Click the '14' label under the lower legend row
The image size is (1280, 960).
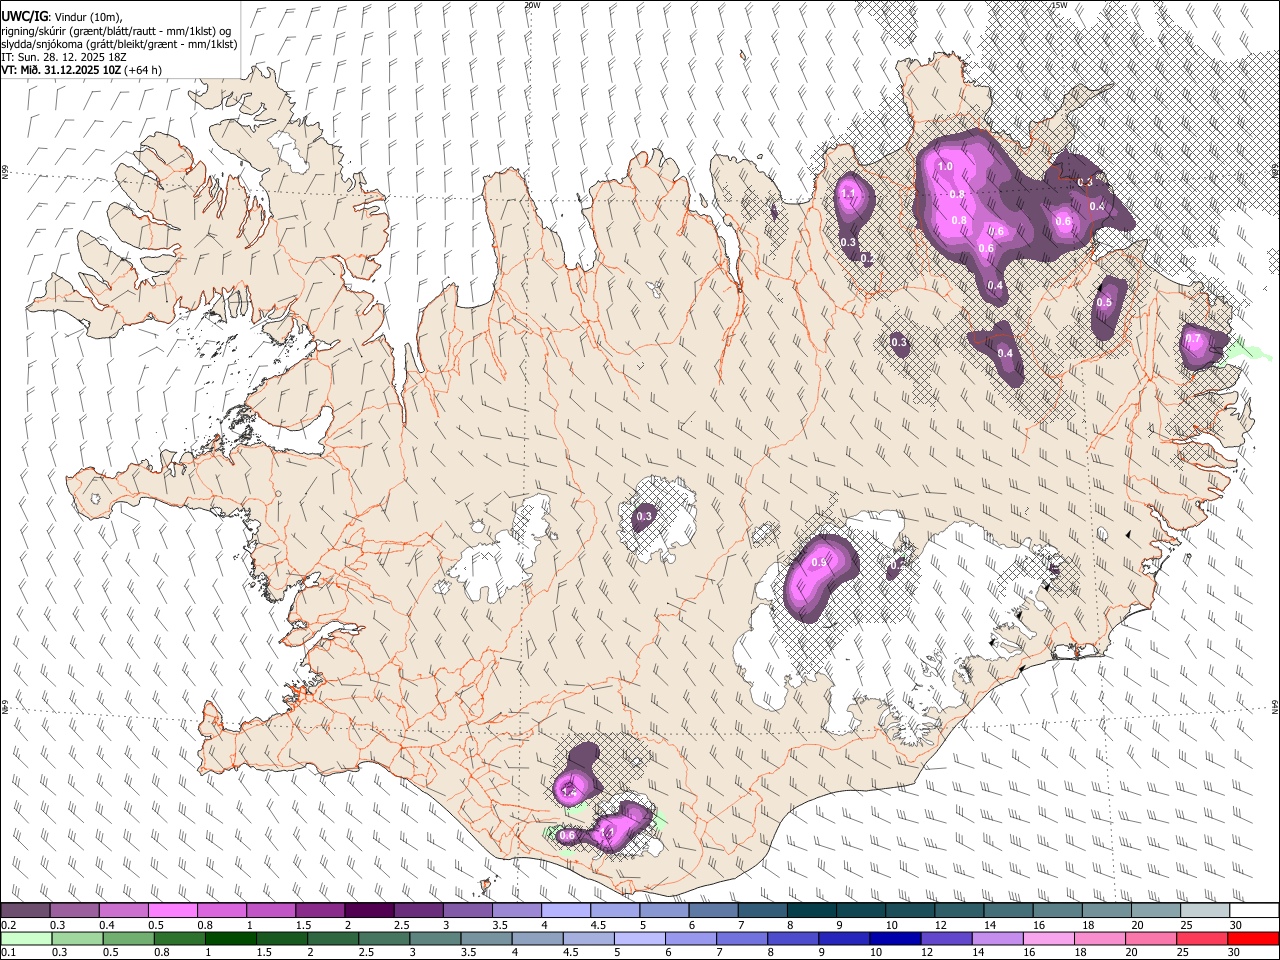tap(979, 953)
